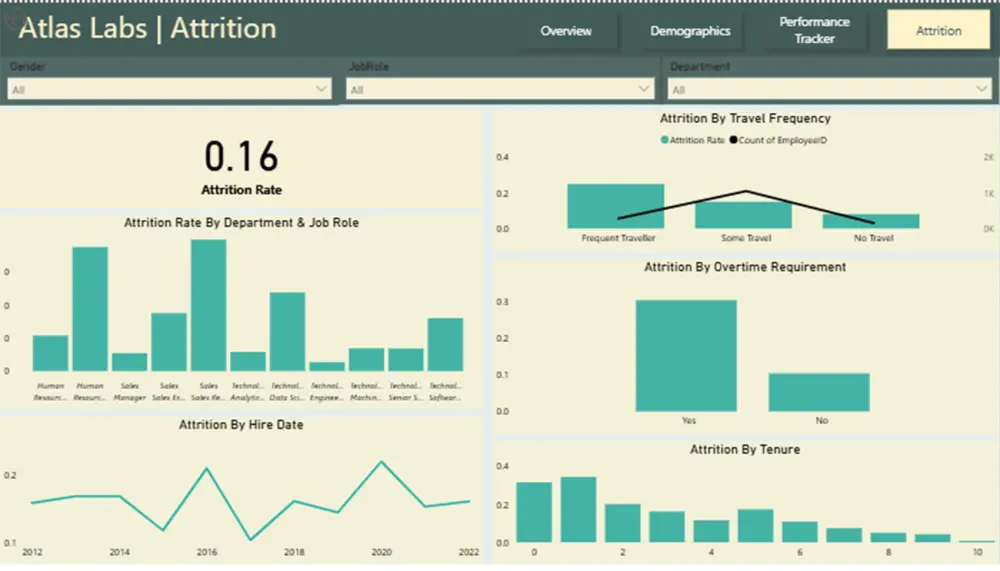The image size is (1000, 571).
Task: Select the tenure 8 bar
Action: (x=888, y=538)
